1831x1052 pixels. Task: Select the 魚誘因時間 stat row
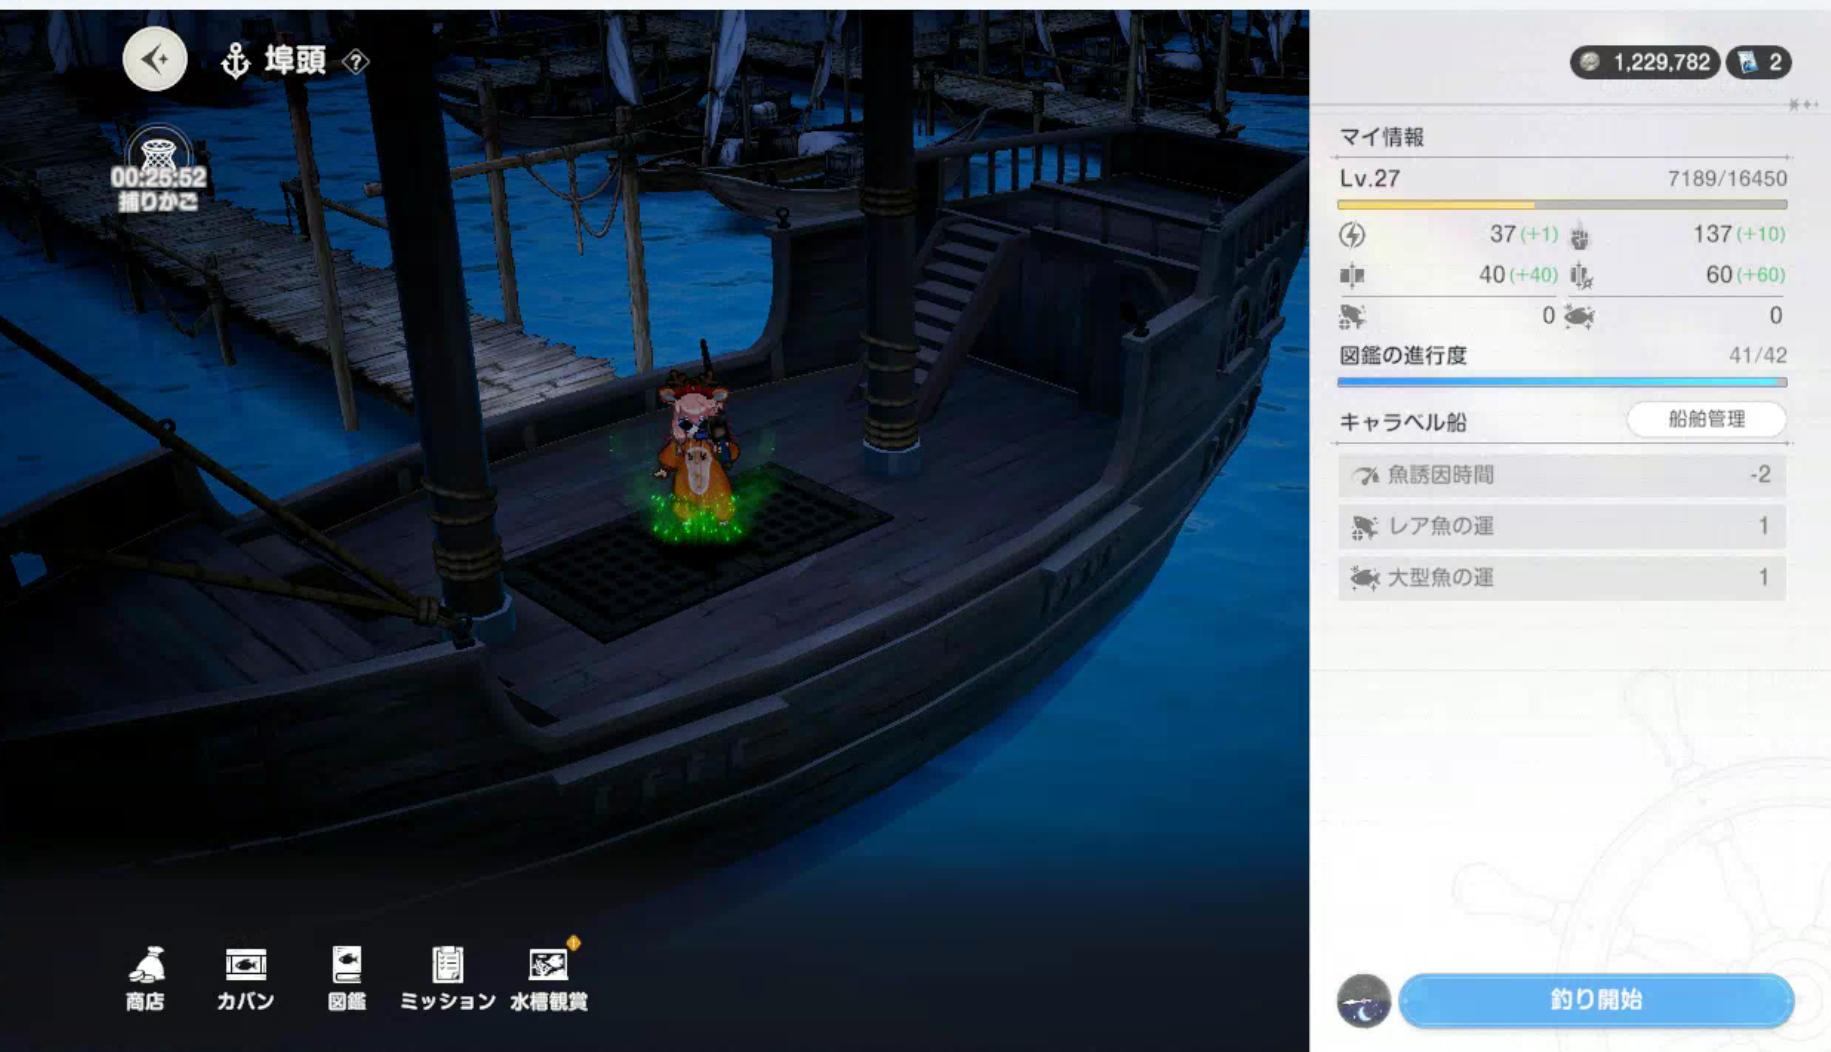pyautogui.click(x=1561, y=475)
